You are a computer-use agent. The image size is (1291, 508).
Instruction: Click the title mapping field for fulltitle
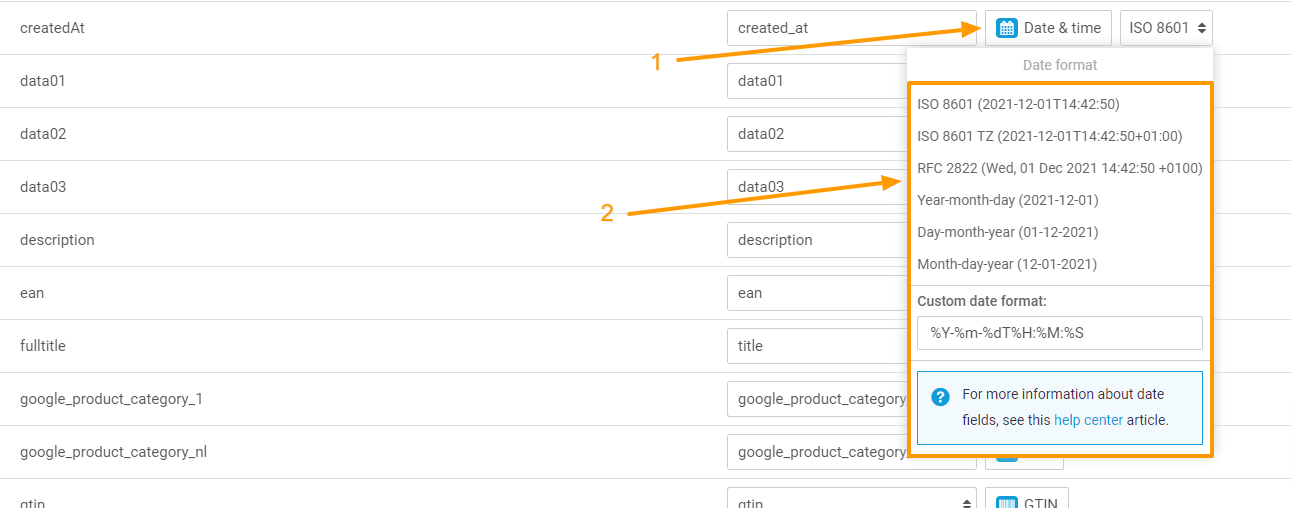pyautogui.click(x=816, y=346)
